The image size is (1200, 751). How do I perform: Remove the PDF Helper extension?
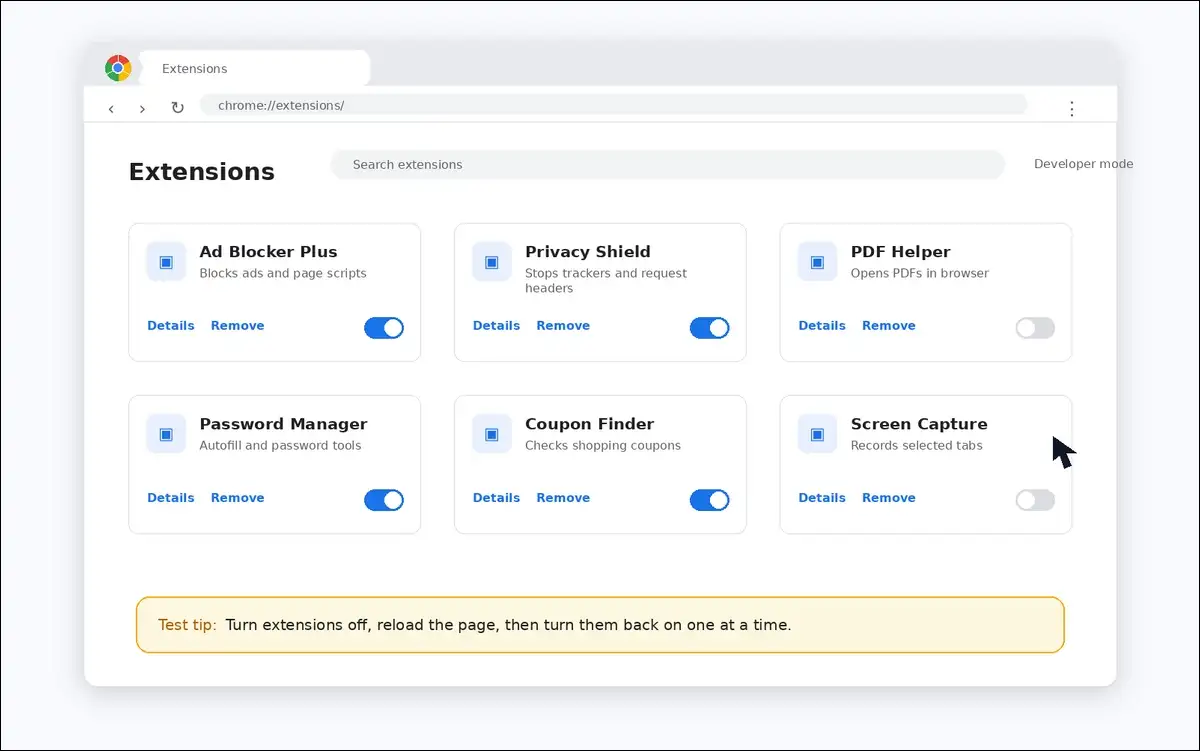[889, 325]
